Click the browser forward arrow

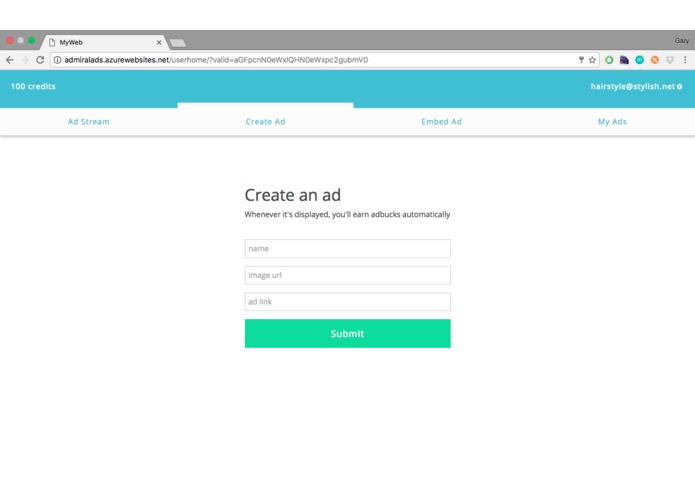[x=25, y=60]
